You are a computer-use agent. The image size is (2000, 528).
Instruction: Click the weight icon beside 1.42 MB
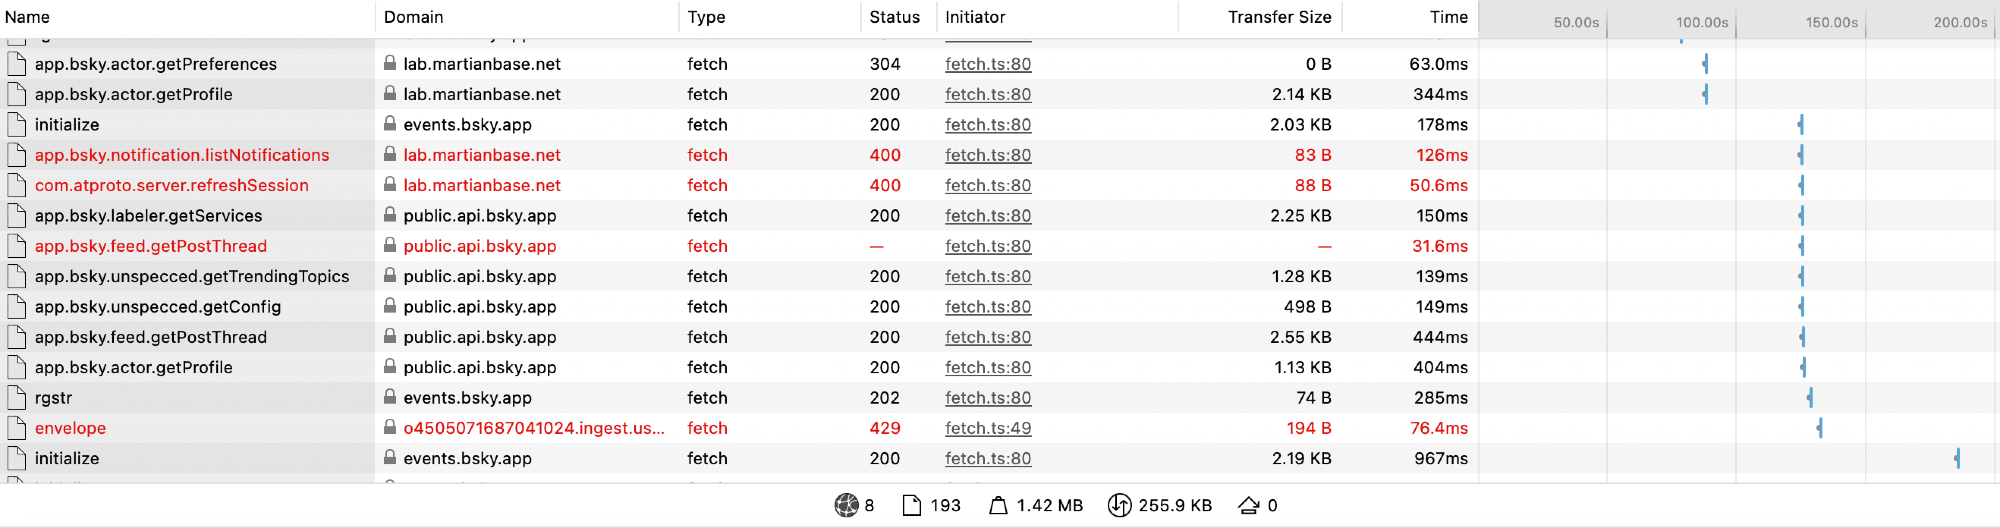[x=998, y=505]
